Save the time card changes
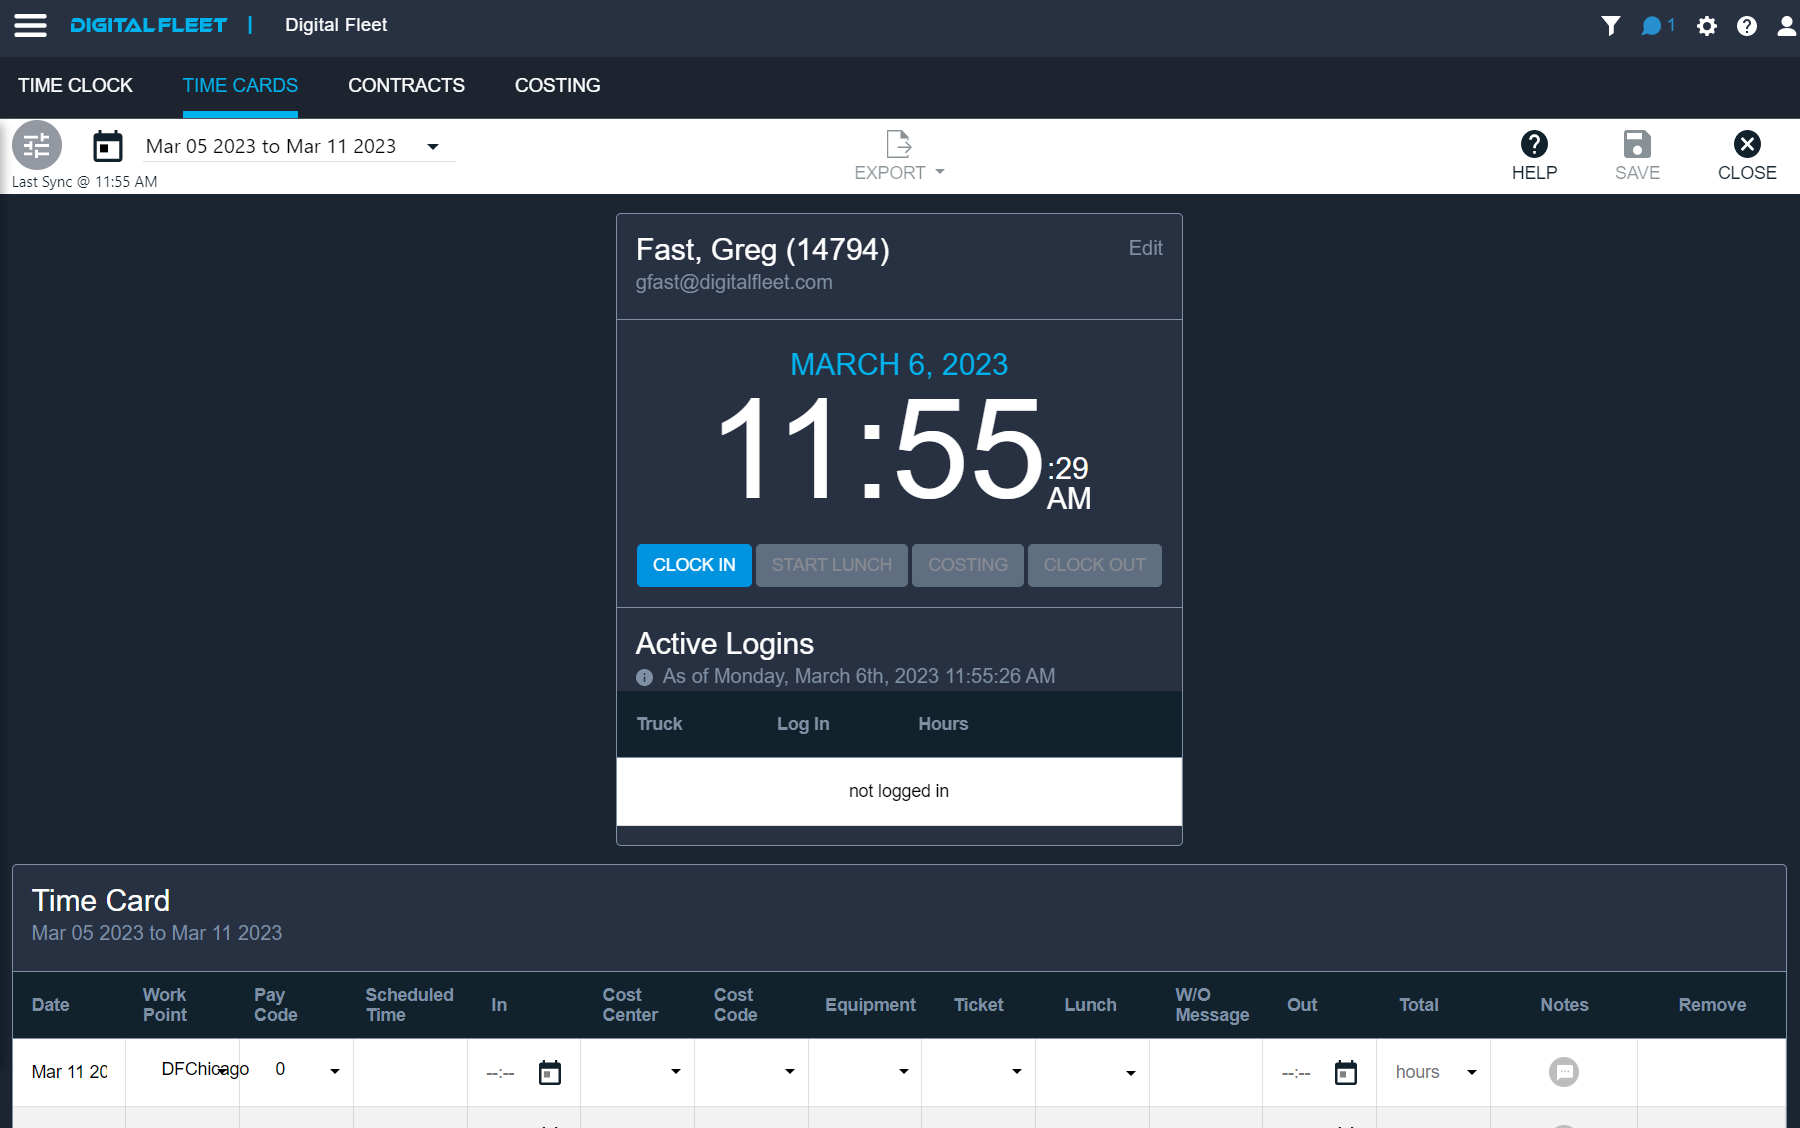Image resolution: width=1800 pixels, height=1128 pixels. [1636, 155]
